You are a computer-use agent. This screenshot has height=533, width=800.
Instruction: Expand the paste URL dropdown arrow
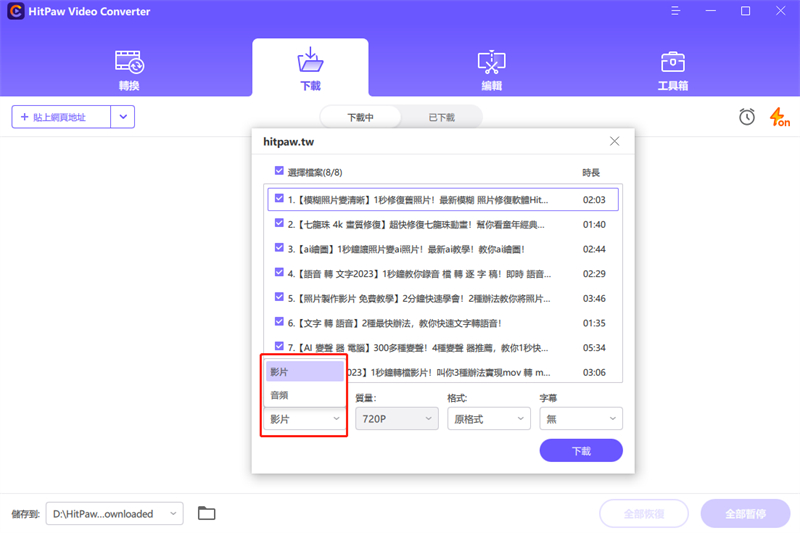(x=123, y=117)
